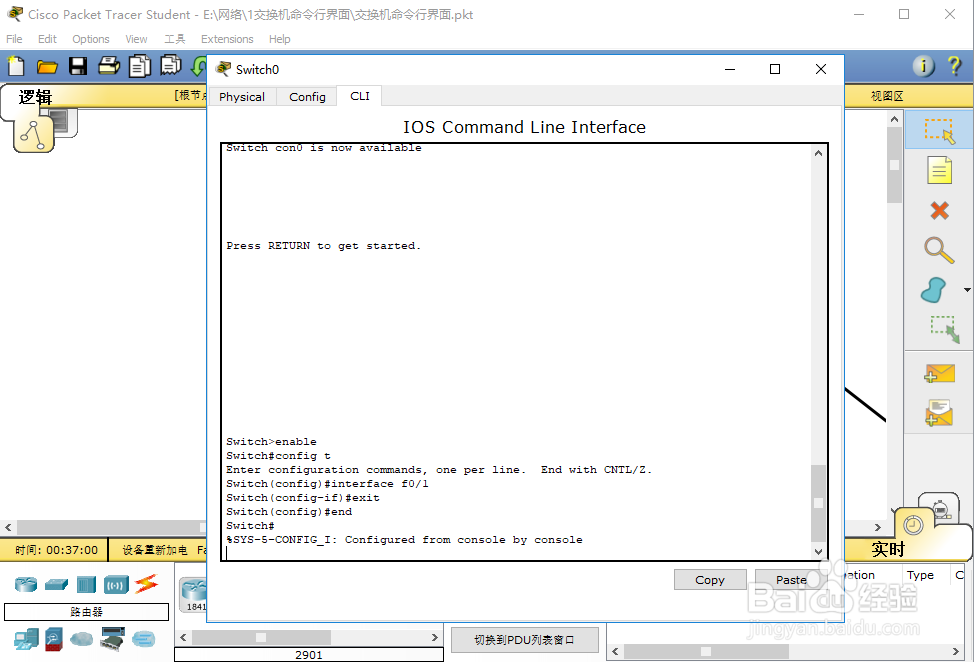Select the Hubs device category icon
The image size is (974, 662).
tap(86, 584)
